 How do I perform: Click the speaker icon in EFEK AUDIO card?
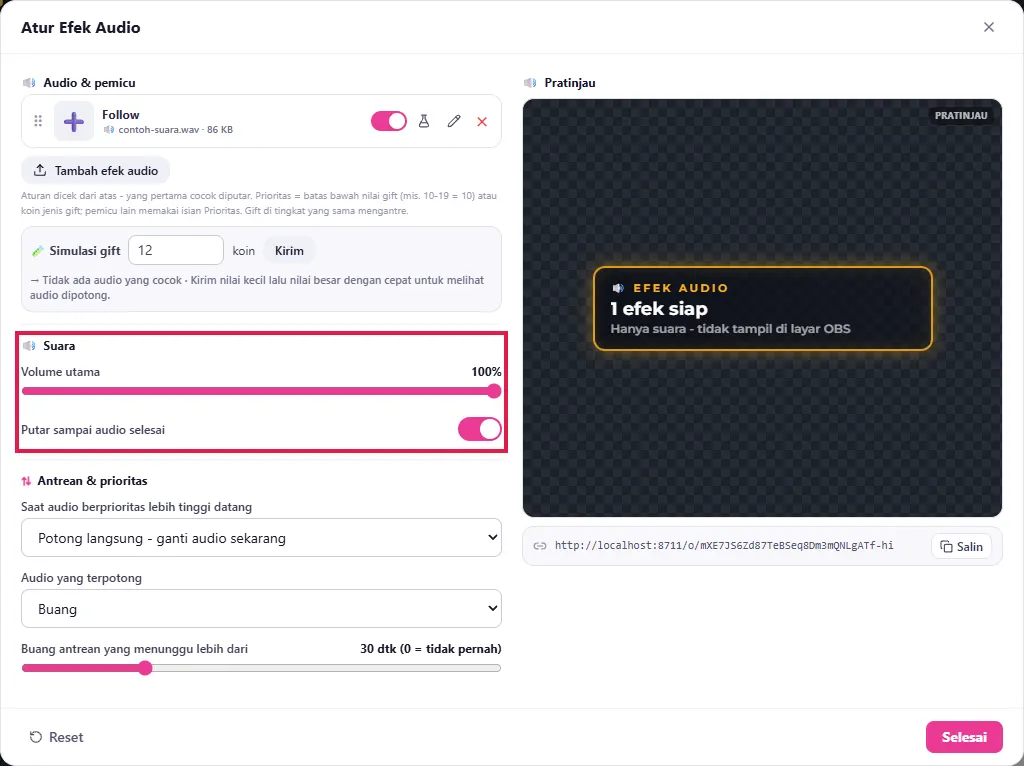pyautogui.click(x=618, y=288)
